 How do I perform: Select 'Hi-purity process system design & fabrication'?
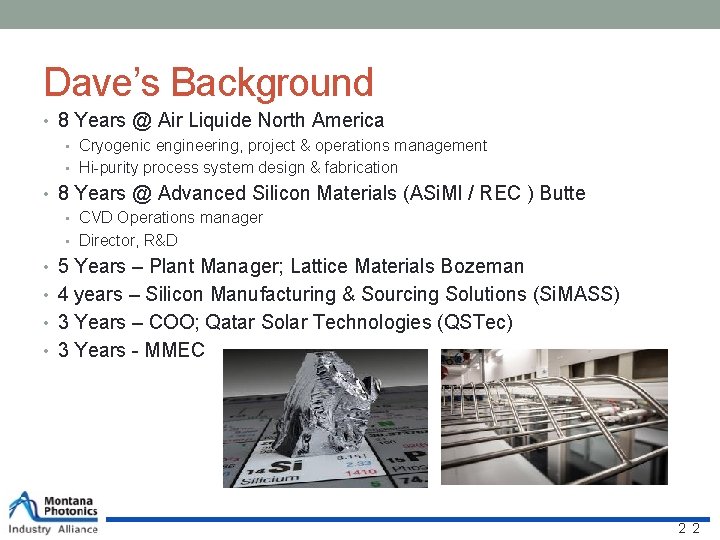tap(238, 168)
